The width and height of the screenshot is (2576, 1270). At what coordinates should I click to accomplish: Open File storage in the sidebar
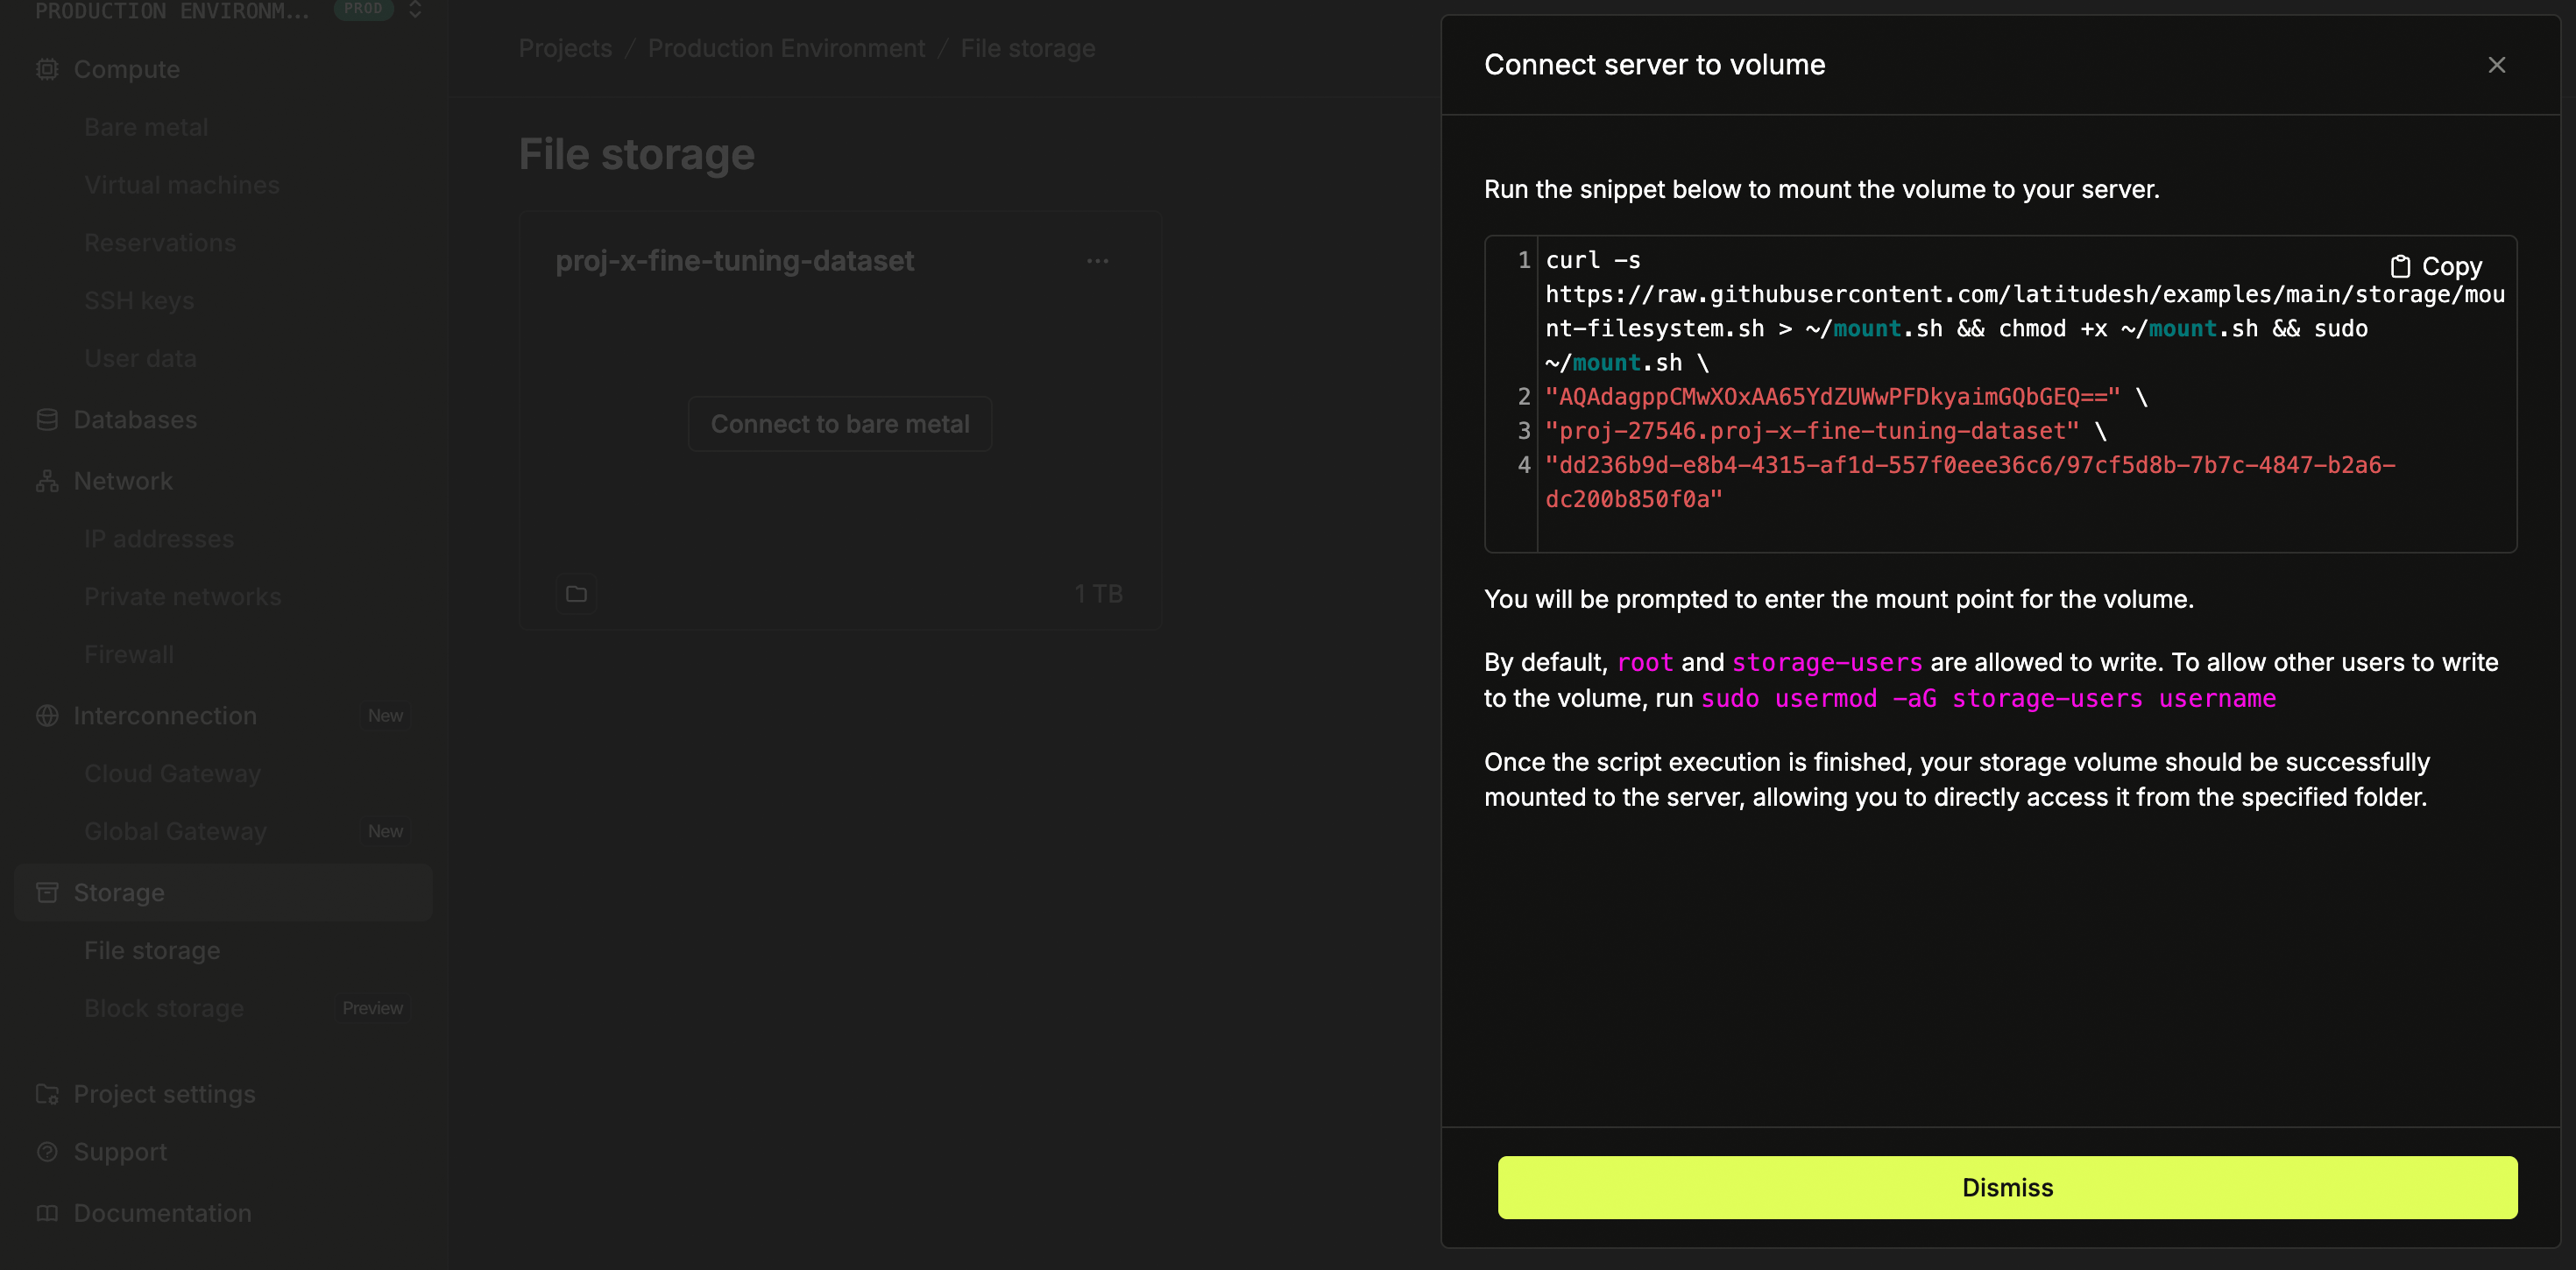[x=152, y=950]
